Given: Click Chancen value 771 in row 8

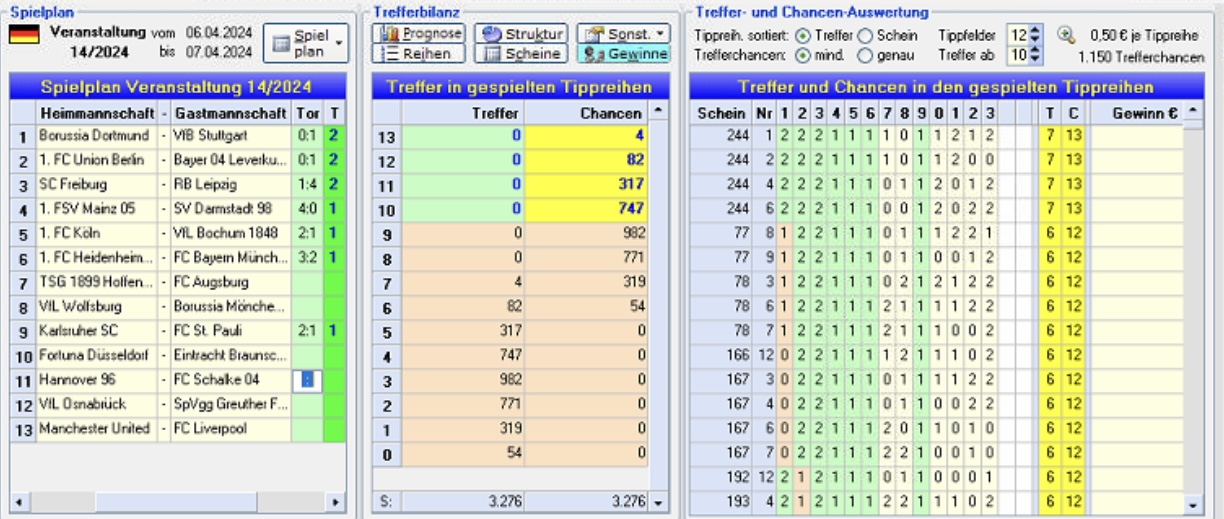Looking at the screenshot, I should 586,257.
